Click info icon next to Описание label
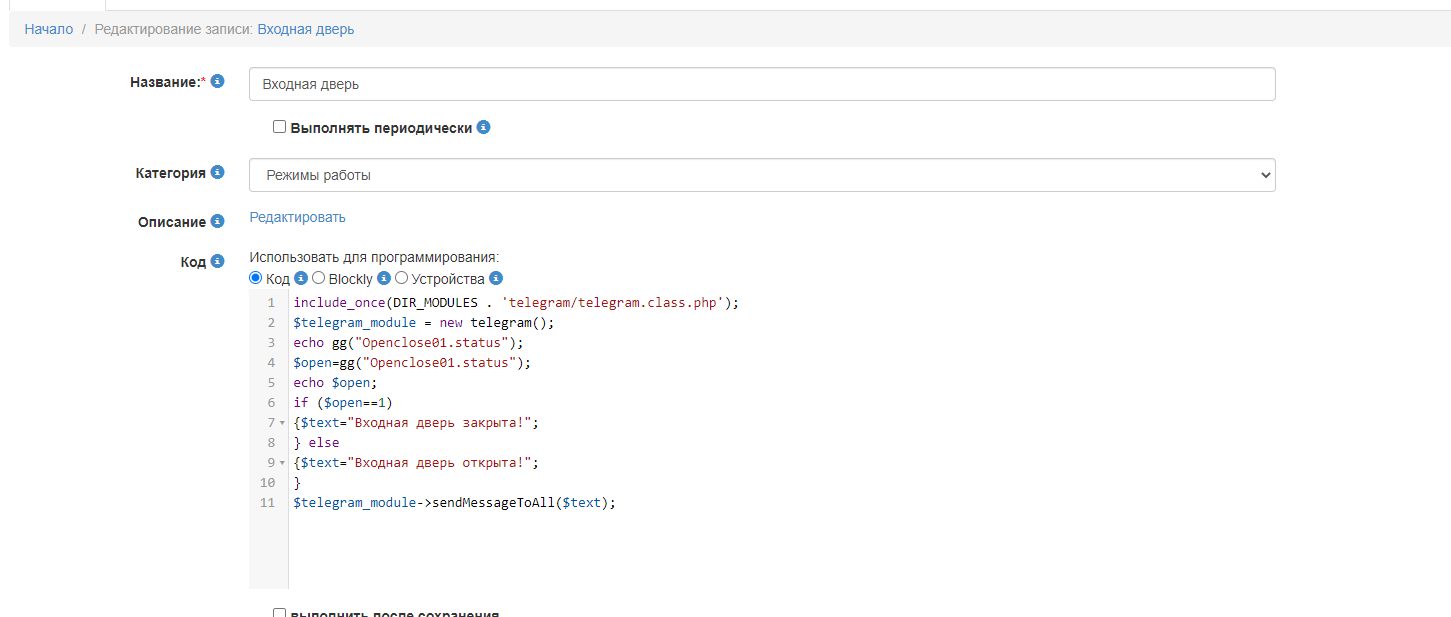 click(217, 221)
